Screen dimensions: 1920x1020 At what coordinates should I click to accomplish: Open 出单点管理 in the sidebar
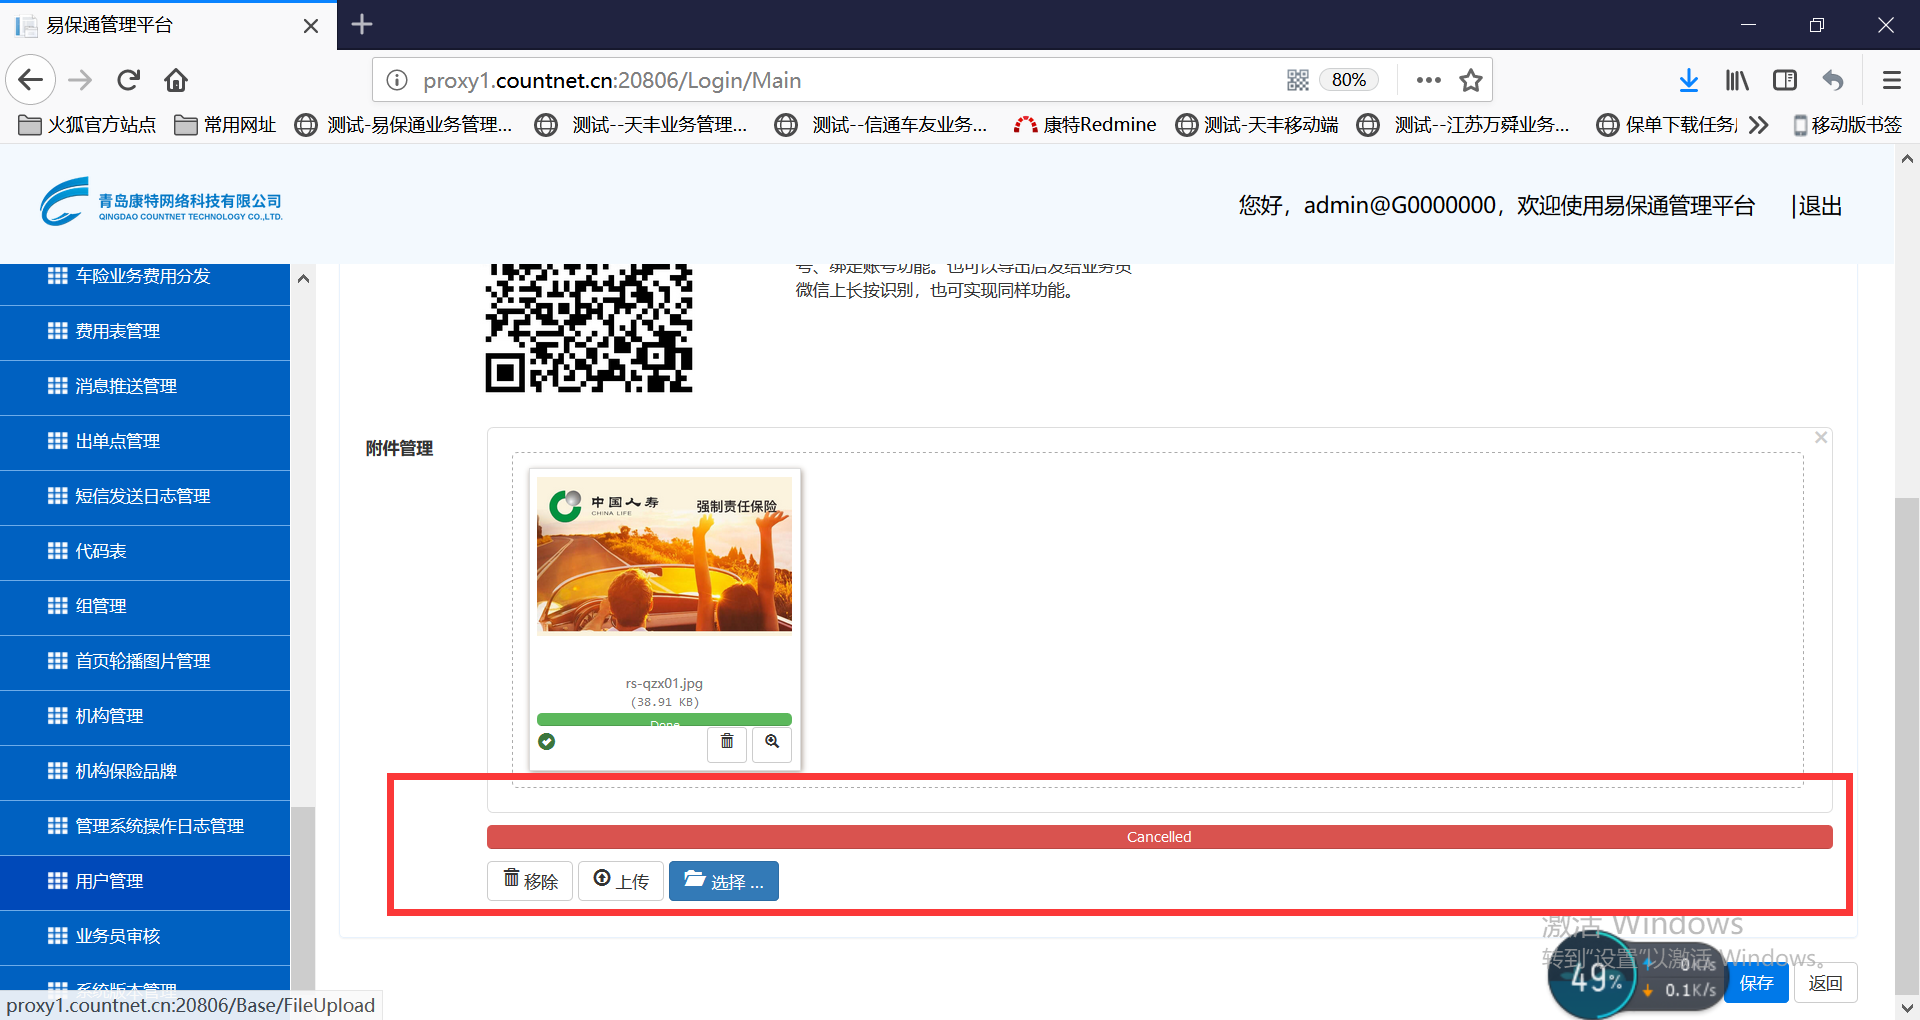[145, 442]
